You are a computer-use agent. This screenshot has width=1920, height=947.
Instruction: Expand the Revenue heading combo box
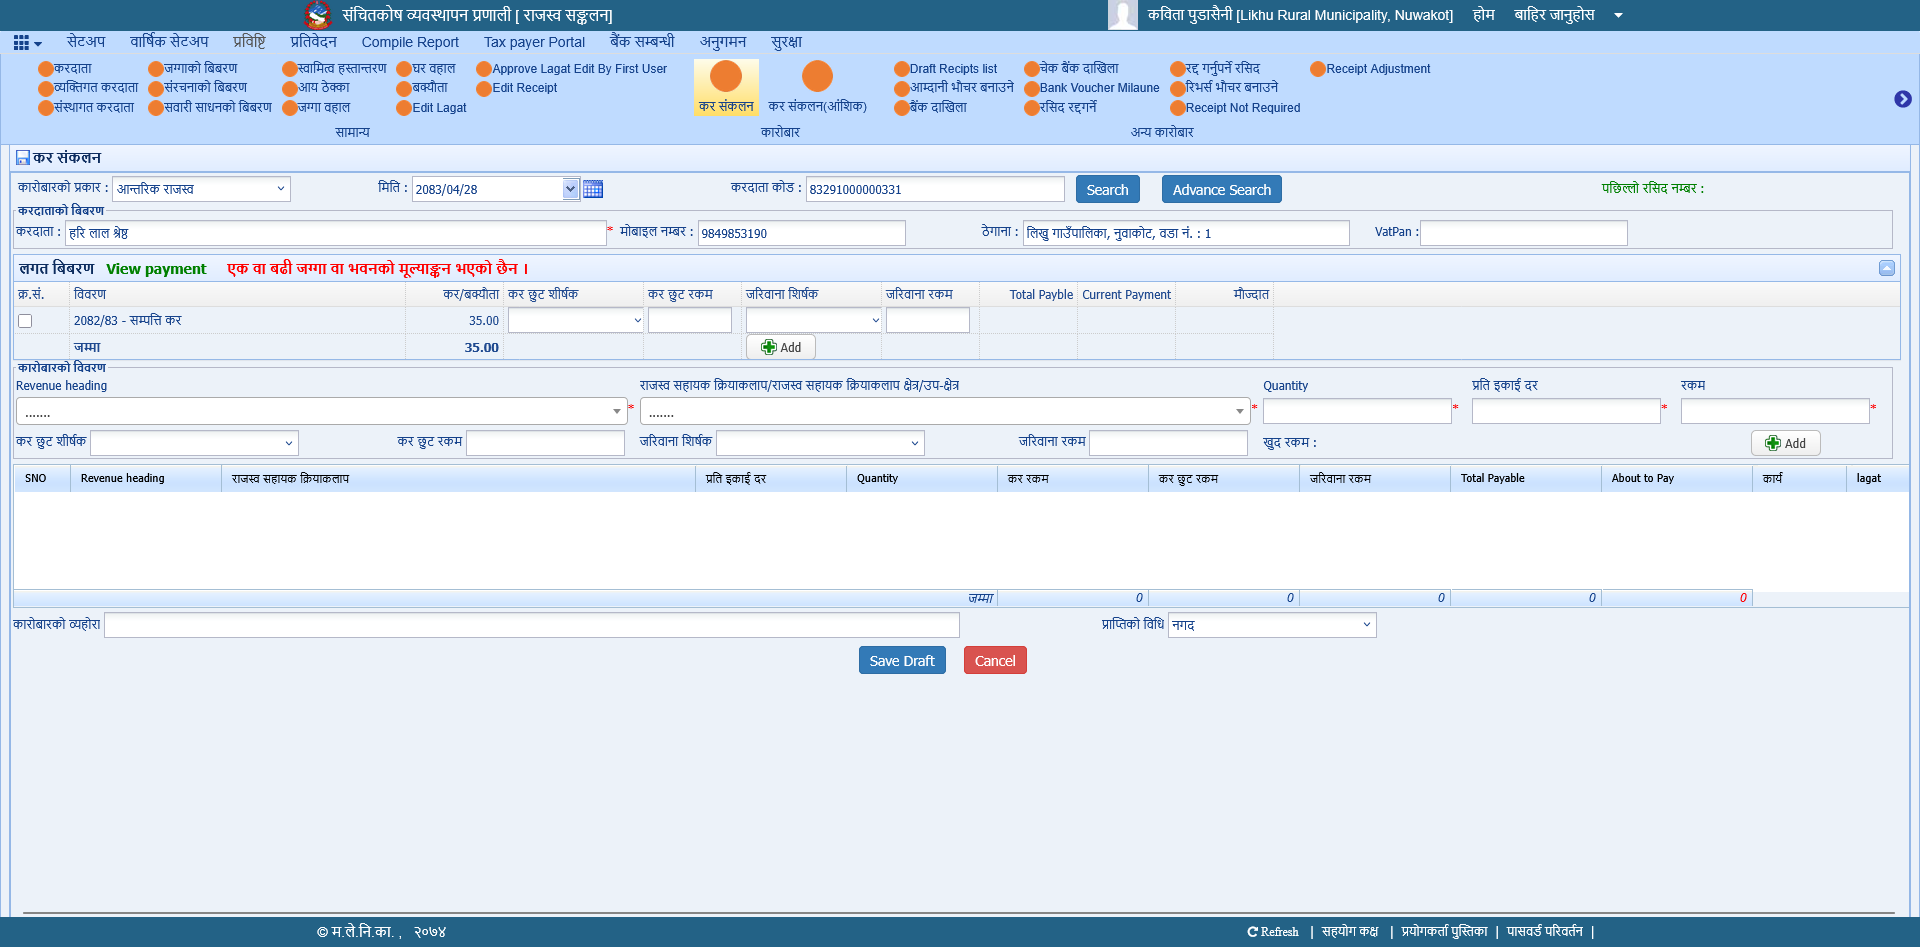tap(322, 411)
